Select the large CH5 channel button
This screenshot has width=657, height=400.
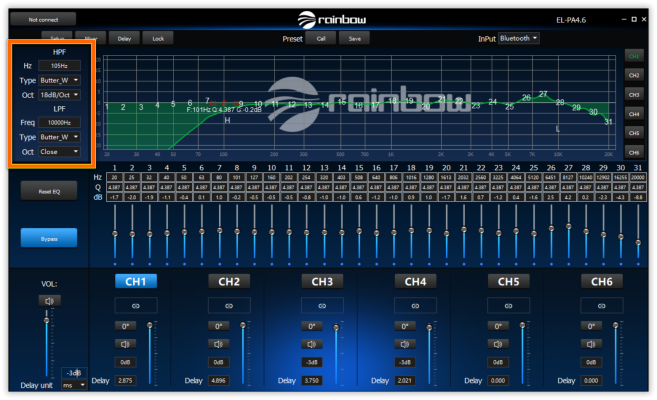pyautogui.click(x=508, y=281)
